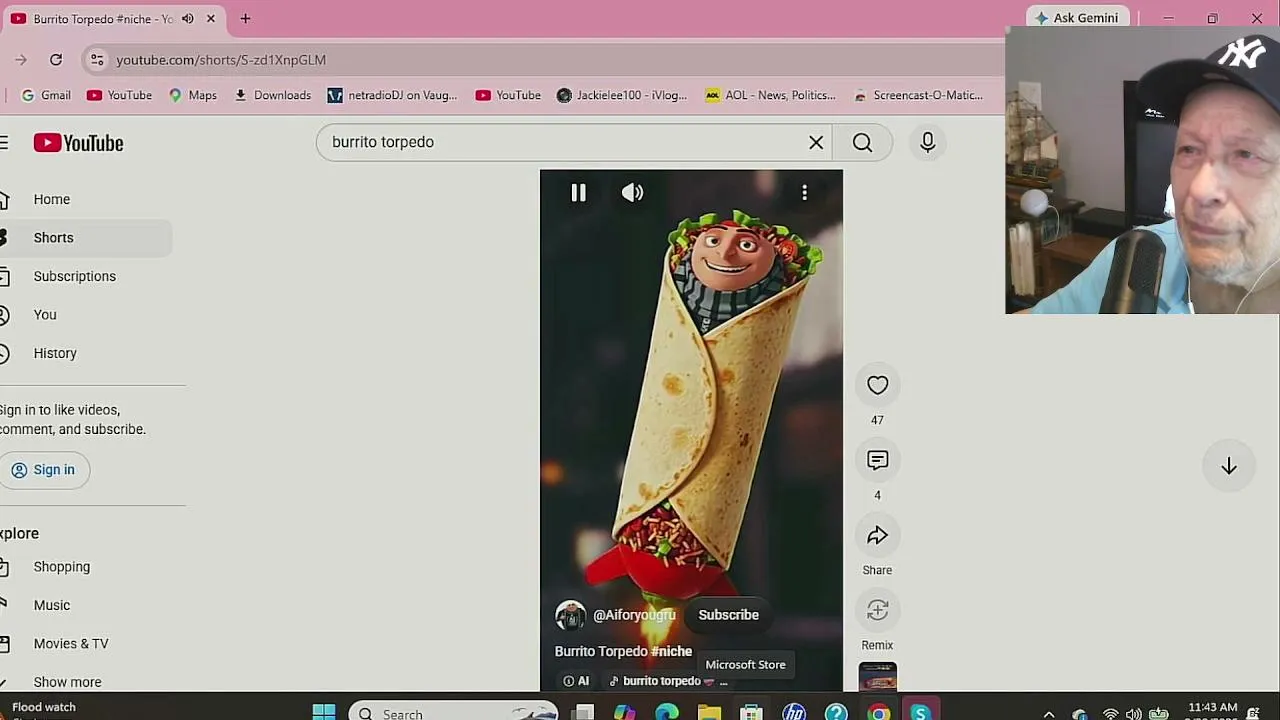Open the You section in the sidebar
The height and width of the screenshot is (720, 1280).
click(x=45, y=315)
